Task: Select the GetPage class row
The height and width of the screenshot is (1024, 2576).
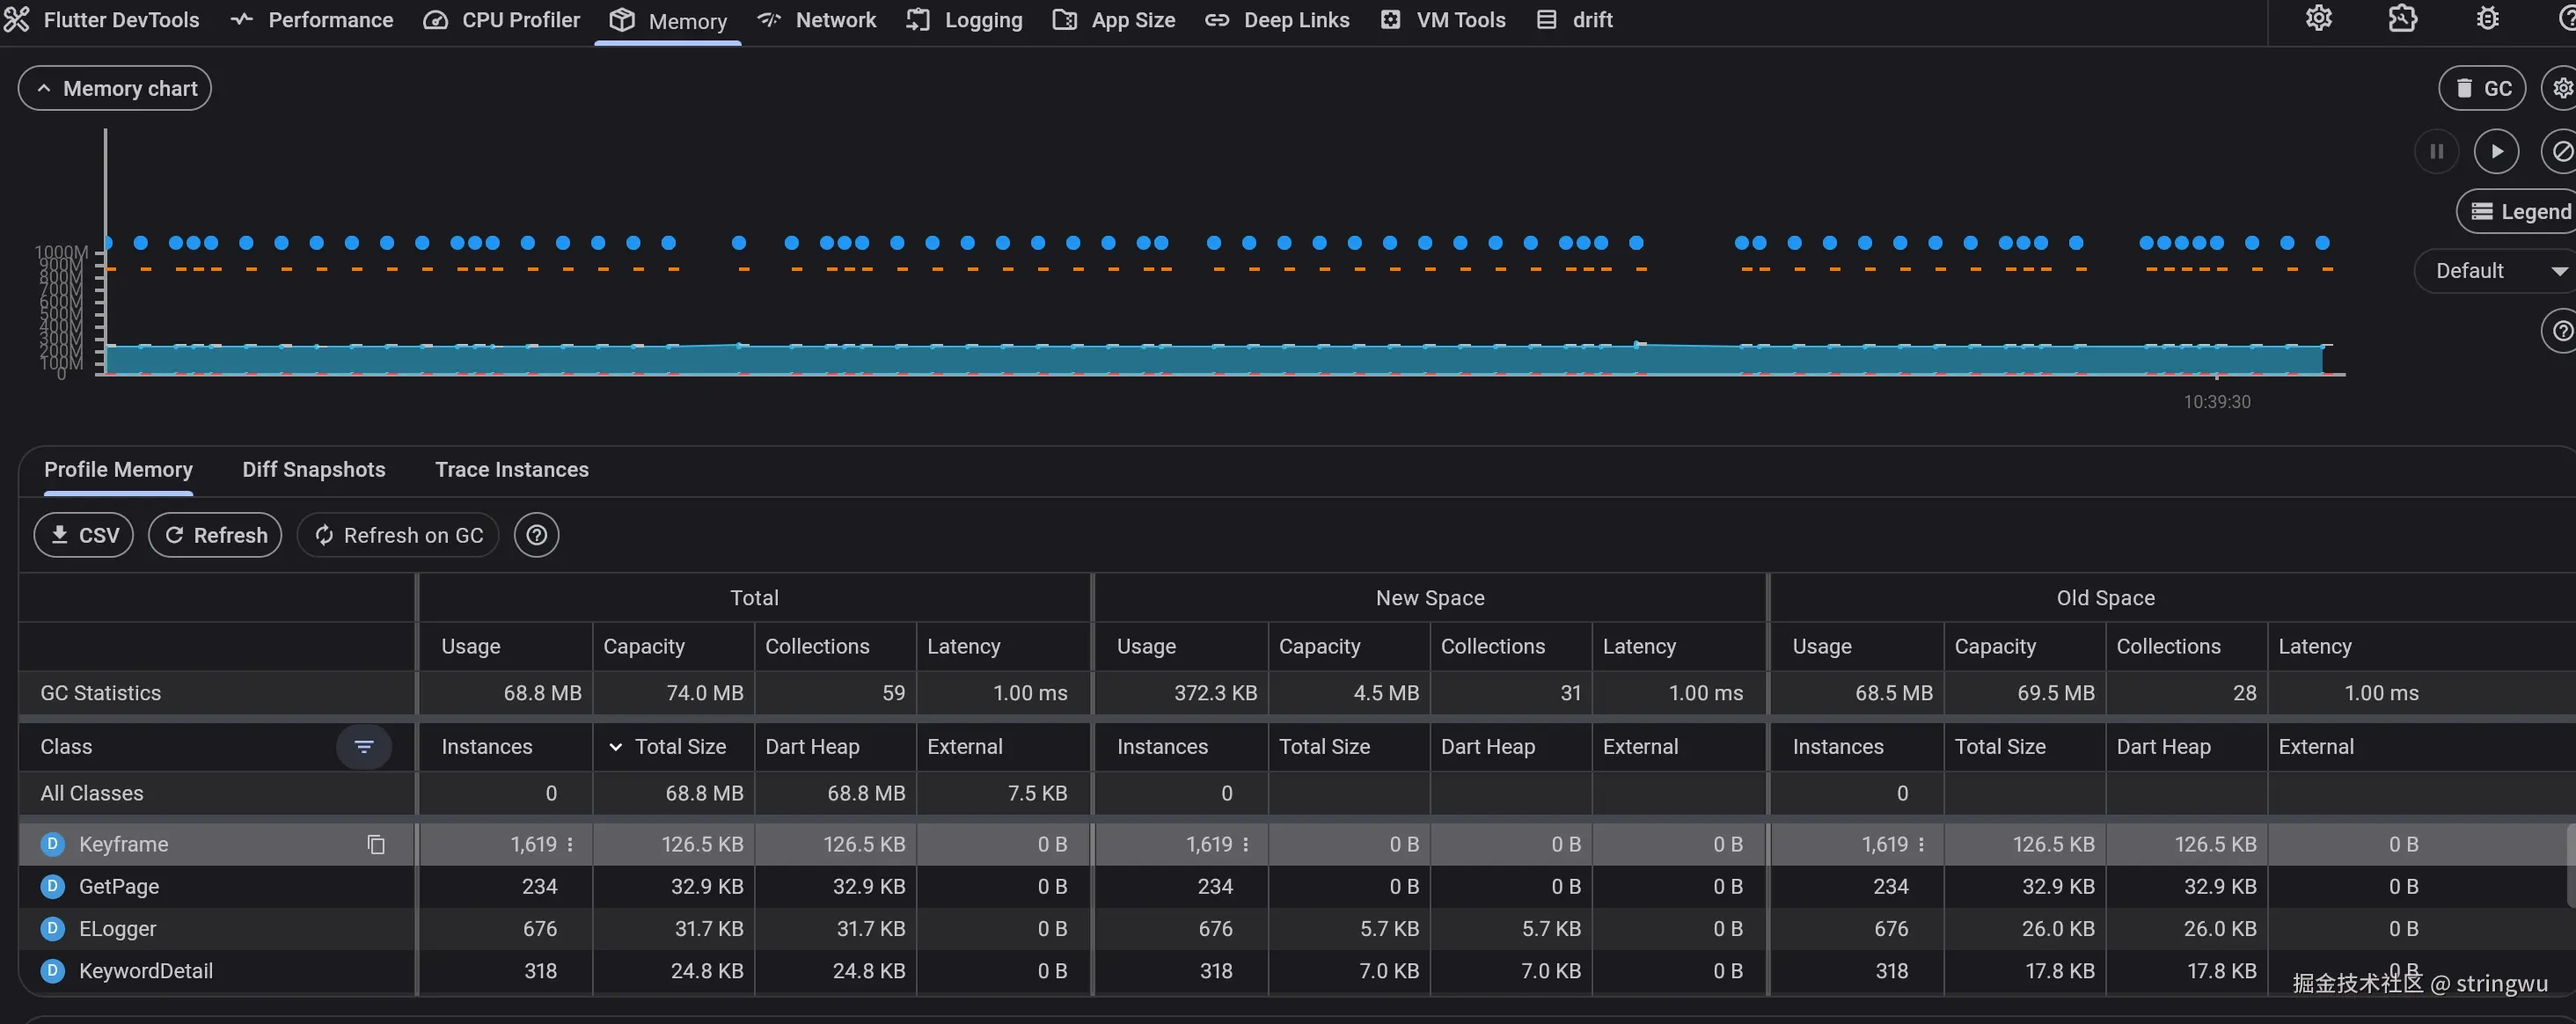Action: [119, 887]
